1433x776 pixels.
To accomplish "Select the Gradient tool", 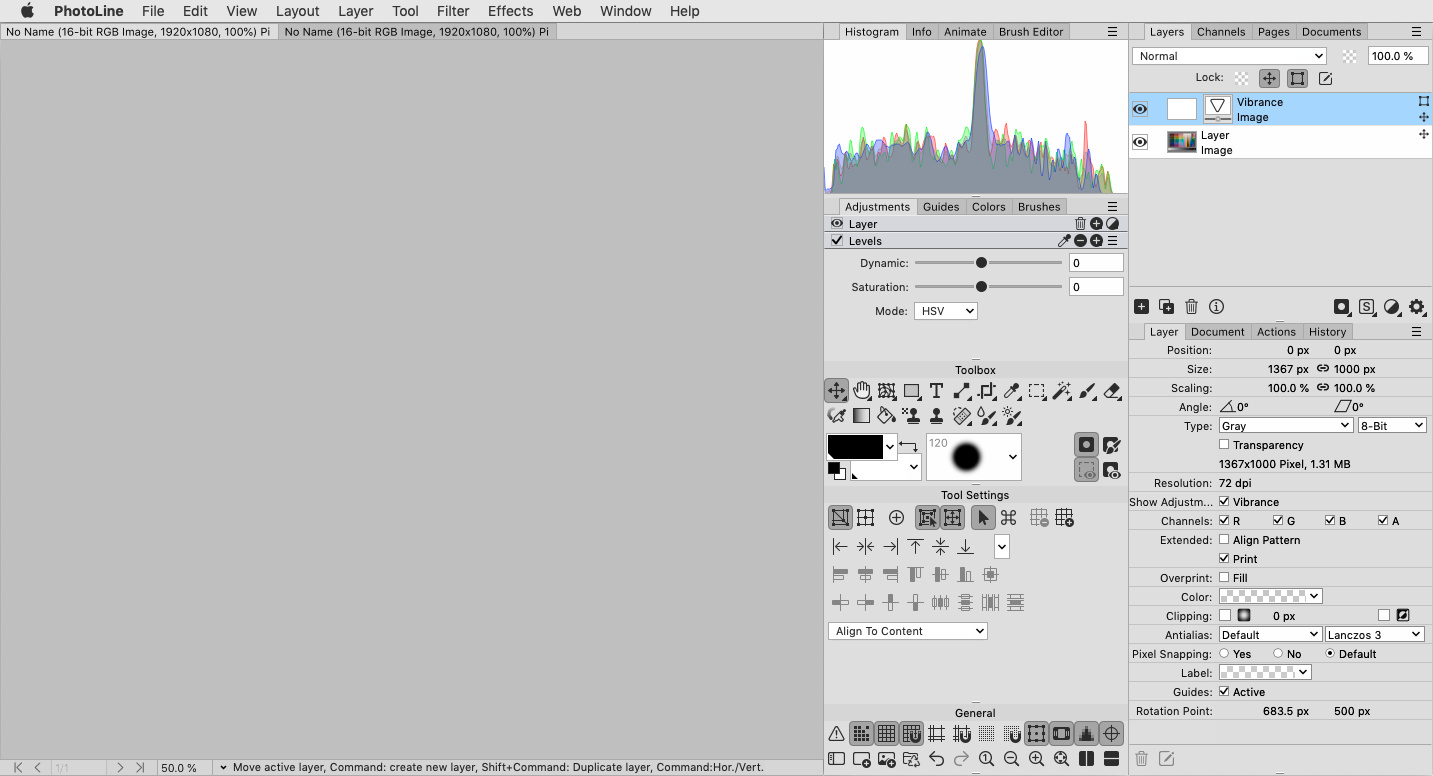I will coord(861,415).
